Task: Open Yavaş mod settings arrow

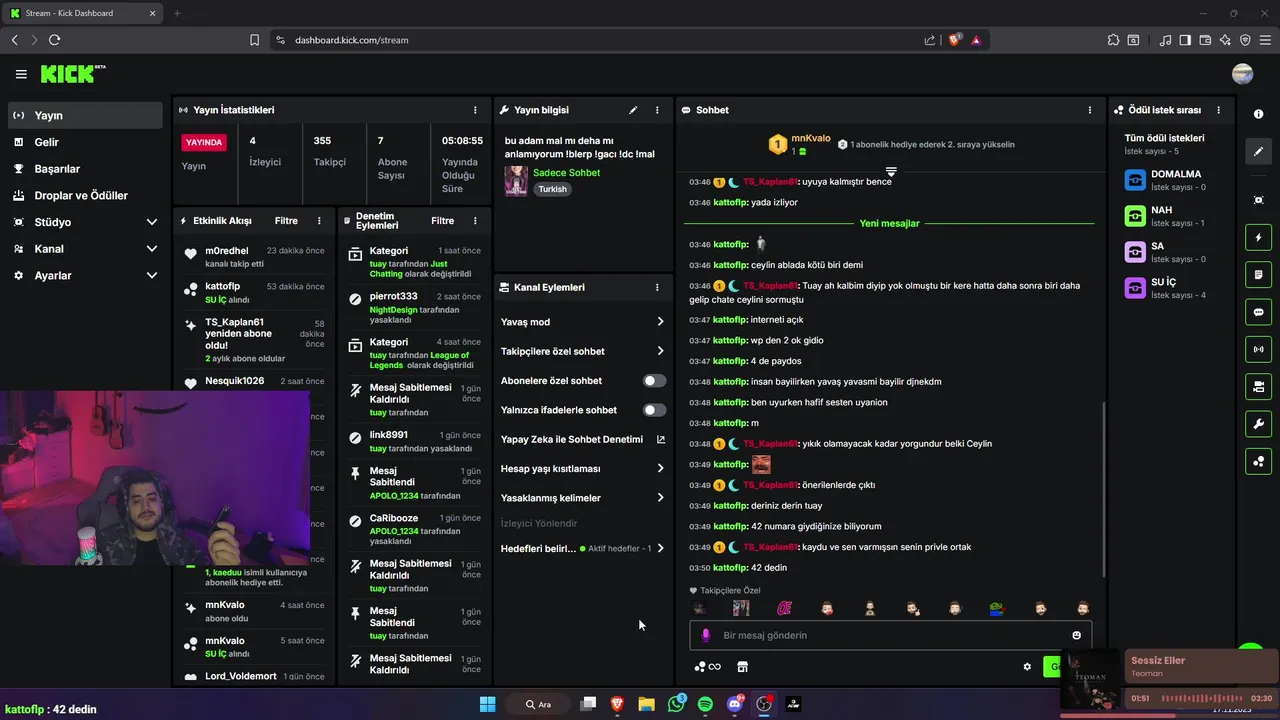Action: pyautogui.click(x=660, y=322)
